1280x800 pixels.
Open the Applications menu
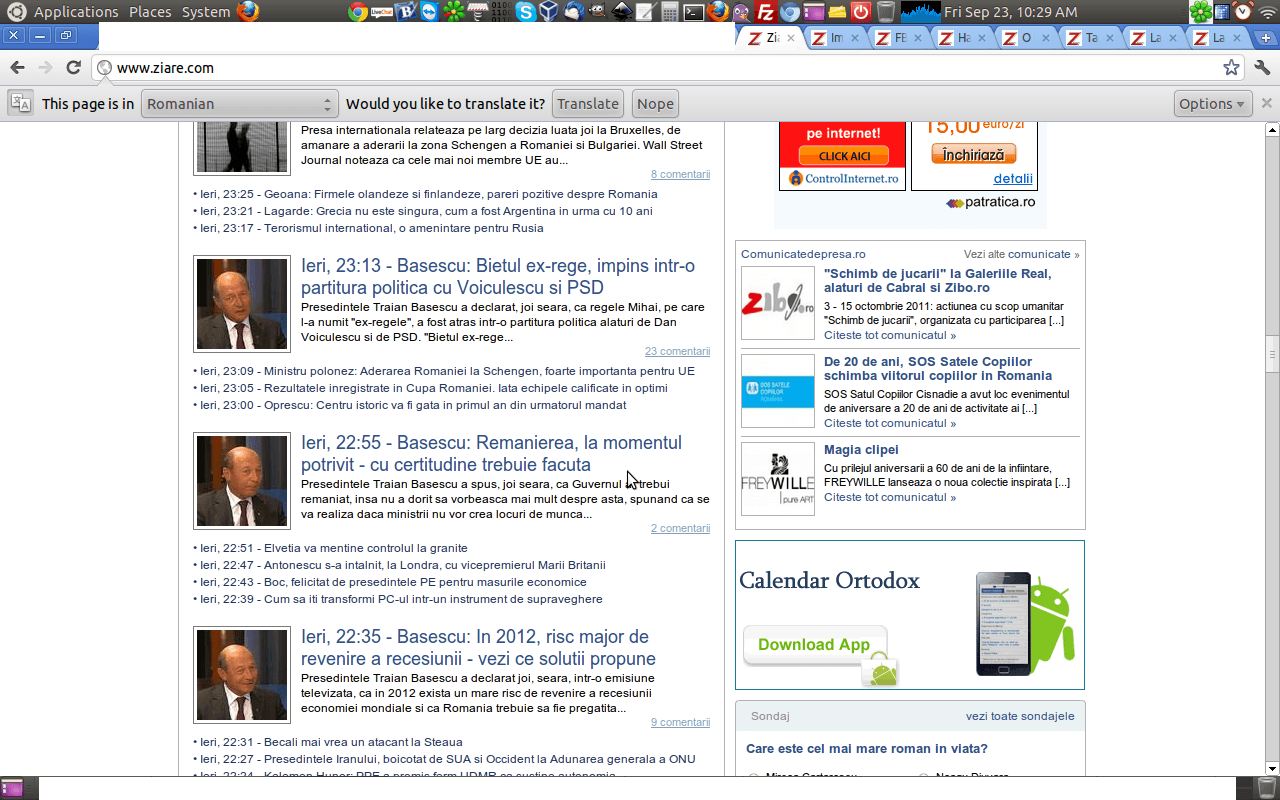(x=76, y=12)
